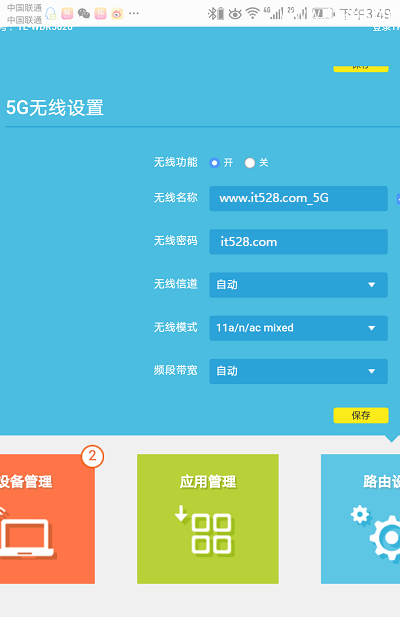The width and height of the screenshot is (400, 617).
Task: Open the 应用管理 app management tile
Action: [x=208, y=519]
